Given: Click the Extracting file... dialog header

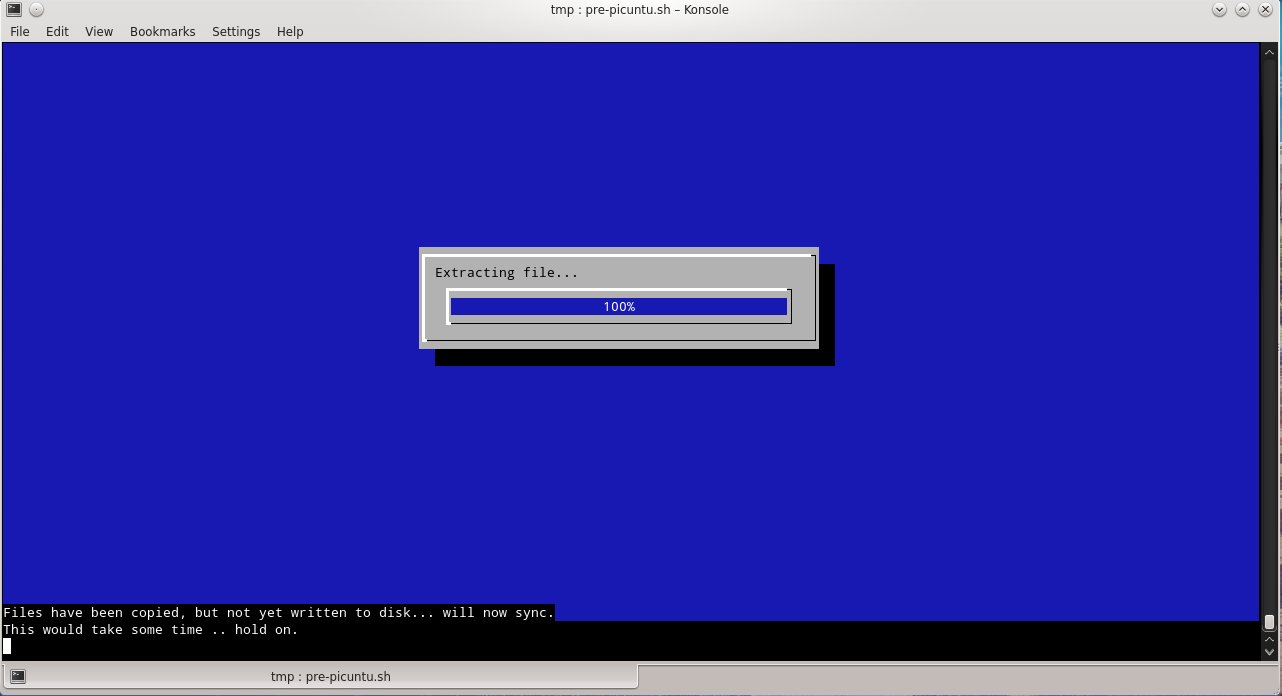Looking at the screenshot, I should pos(506,272).
